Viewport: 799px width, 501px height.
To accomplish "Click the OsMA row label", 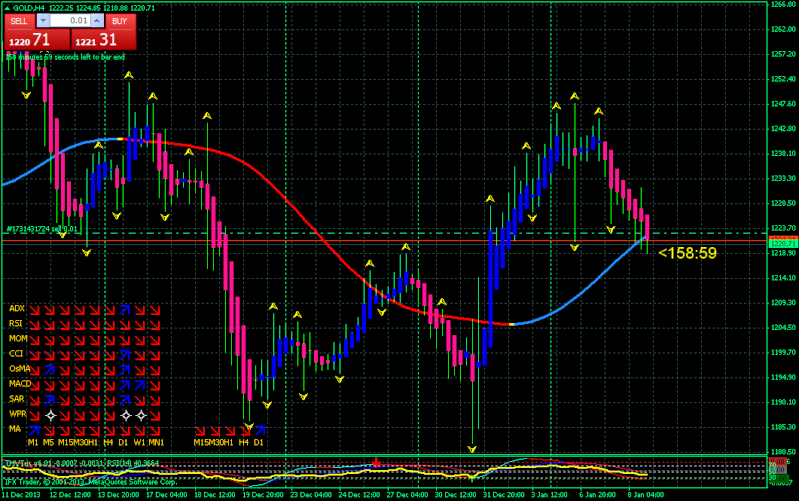I will 19,368.
